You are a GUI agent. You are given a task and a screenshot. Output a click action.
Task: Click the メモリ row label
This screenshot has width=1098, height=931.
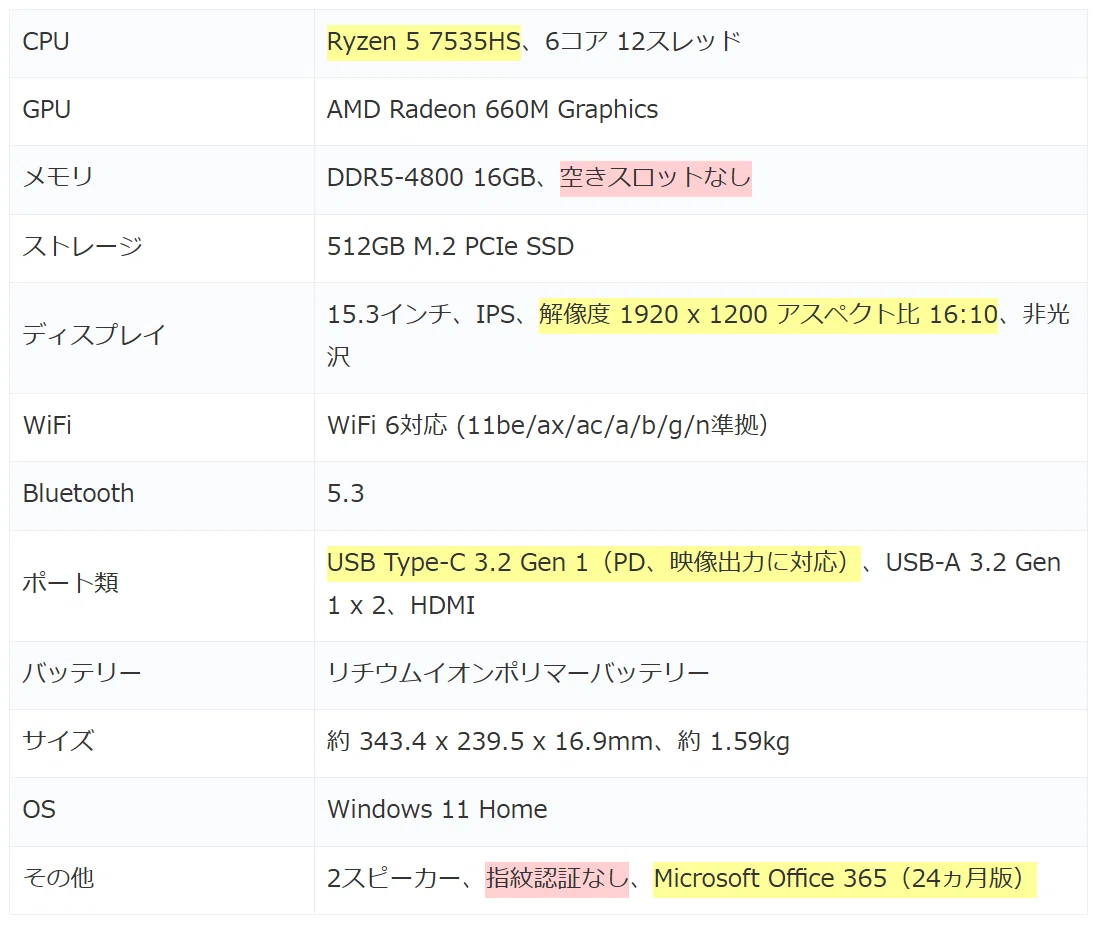pyautogui.click(x=57, y=177)
